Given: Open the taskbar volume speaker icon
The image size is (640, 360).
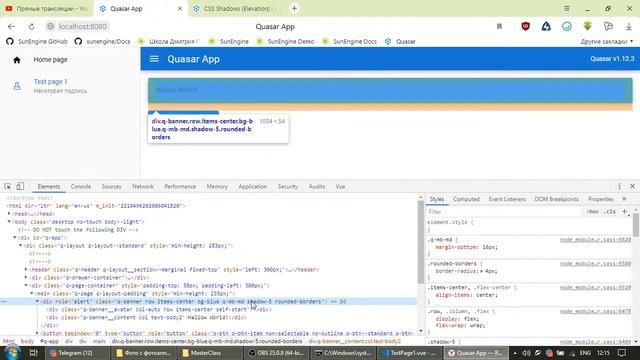Looking at the screenshot, I should click(526, 353).
